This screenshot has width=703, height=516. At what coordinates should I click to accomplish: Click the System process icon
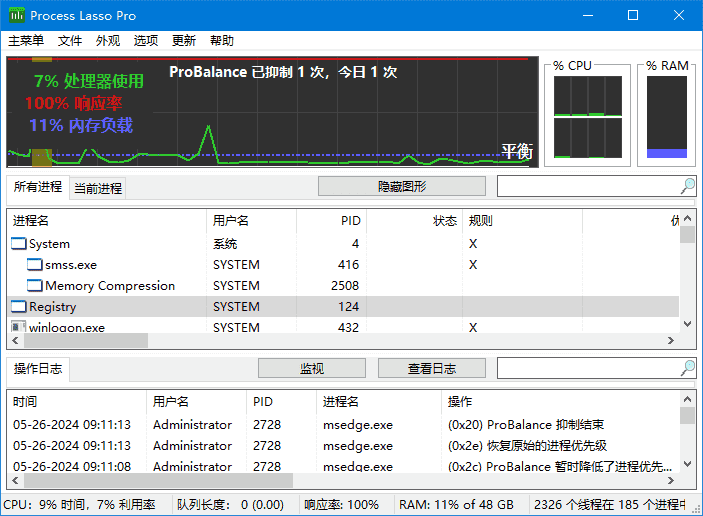point(19,244)
